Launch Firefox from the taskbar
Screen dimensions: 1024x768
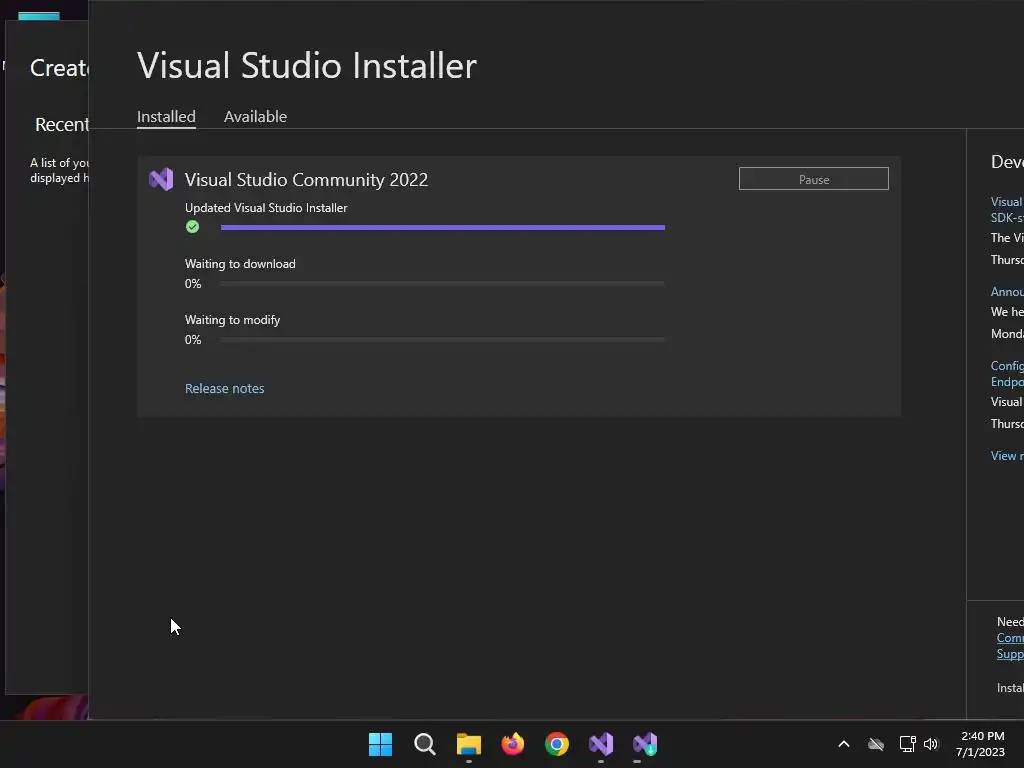[x=513, y=744]
